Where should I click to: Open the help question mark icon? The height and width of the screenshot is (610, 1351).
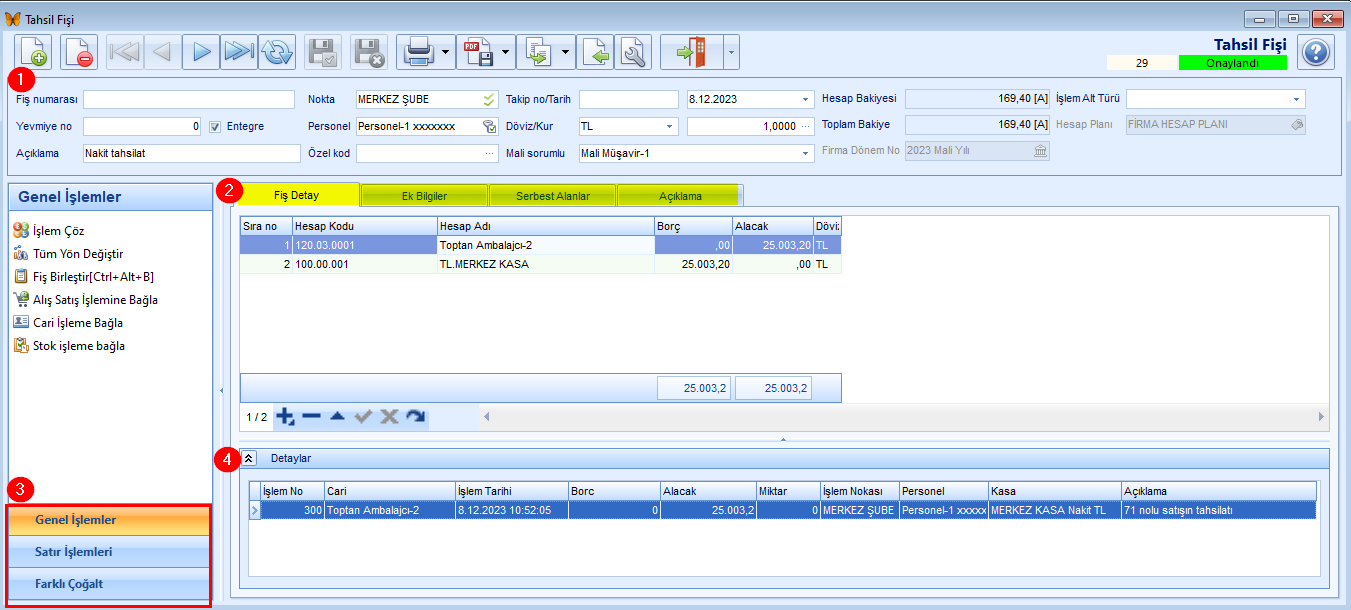tap(1316, 52)
